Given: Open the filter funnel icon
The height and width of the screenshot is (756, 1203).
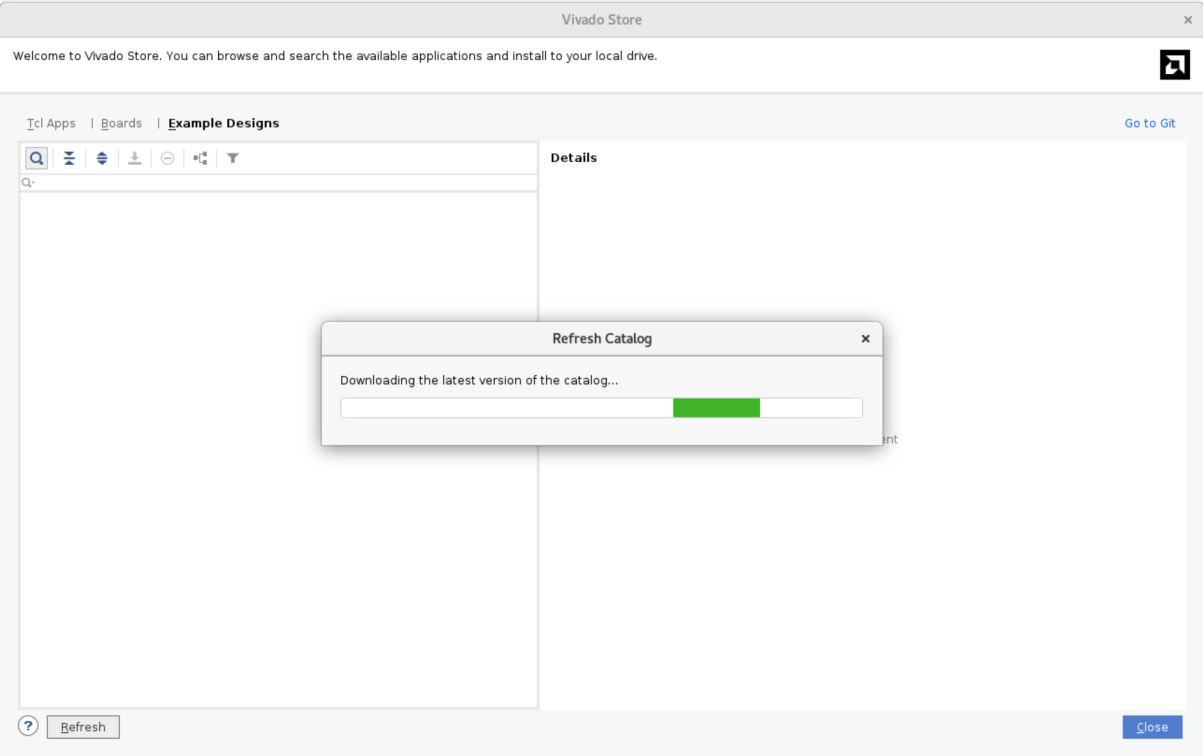Looking at the screenshot, I should [233, 158].
